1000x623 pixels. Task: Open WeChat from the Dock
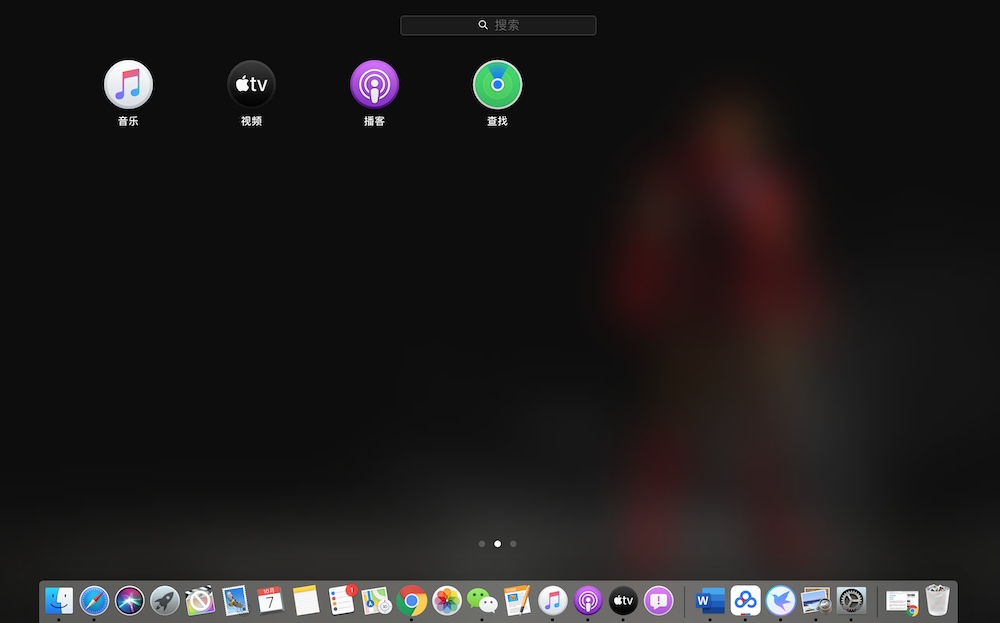coord(482,600)
